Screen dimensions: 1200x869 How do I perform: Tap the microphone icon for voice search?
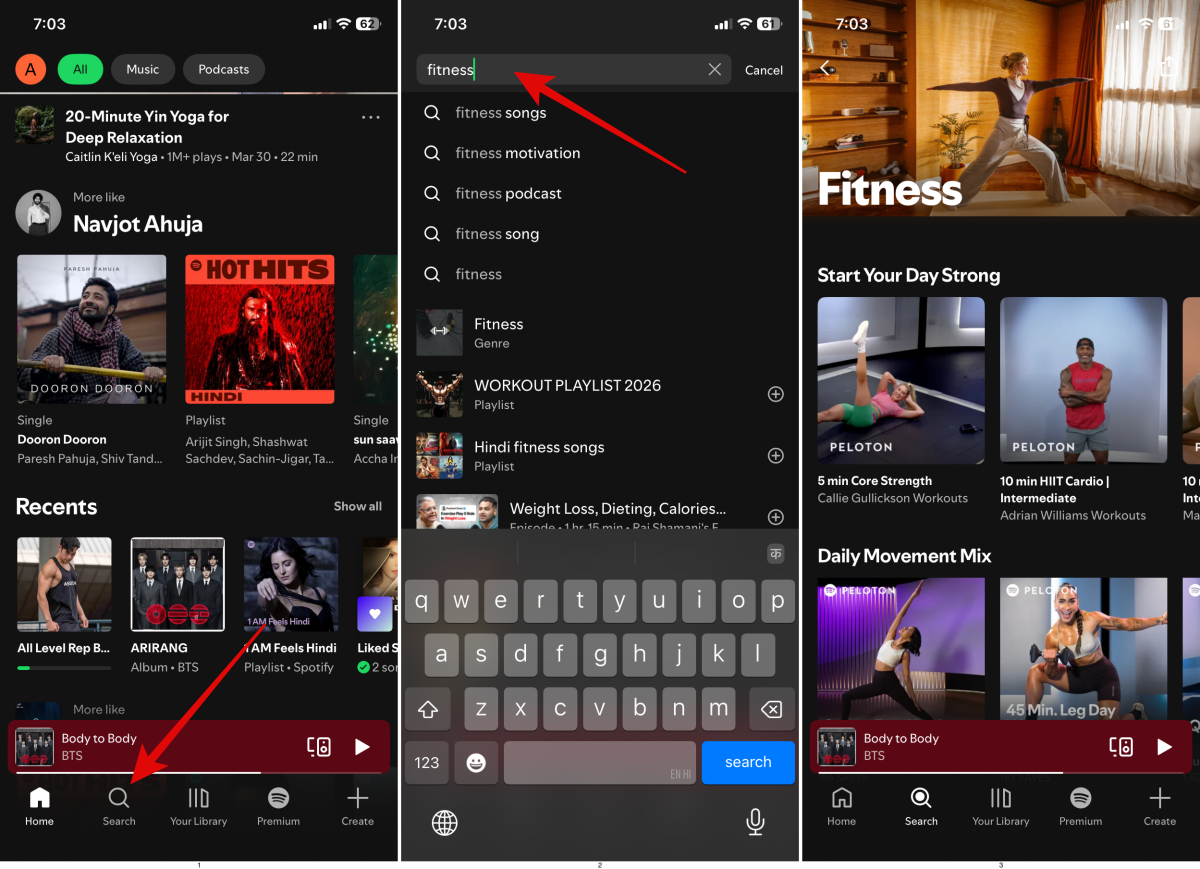pyautogui.click(x=755, y=822)
